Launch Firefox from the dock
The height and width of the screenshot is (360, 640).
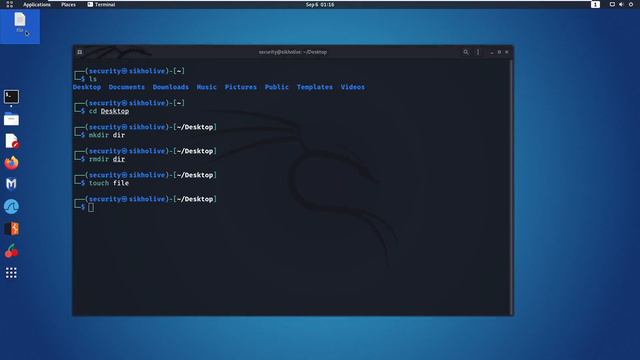pyautogui.click(x=11, y=162)
